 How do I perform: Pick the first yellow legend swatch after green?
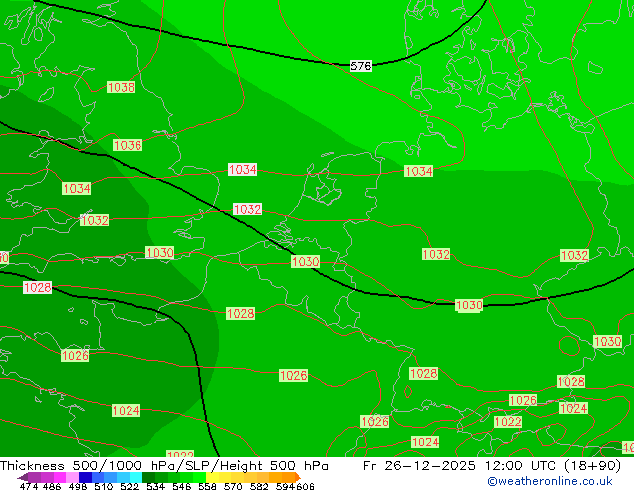point(212,477)
